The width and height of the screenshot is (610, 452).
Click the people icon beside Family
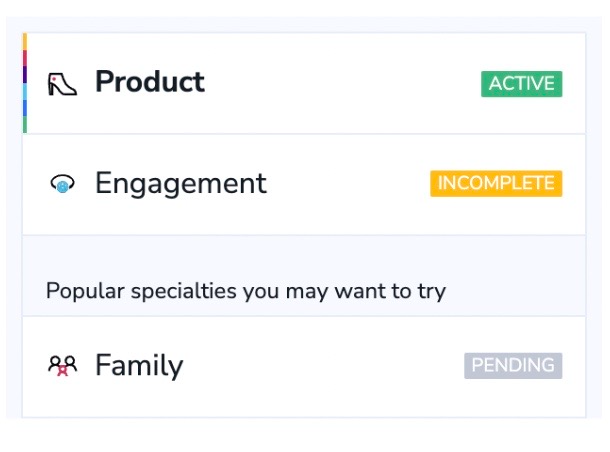pyautogui.click(x=62, y=366)
